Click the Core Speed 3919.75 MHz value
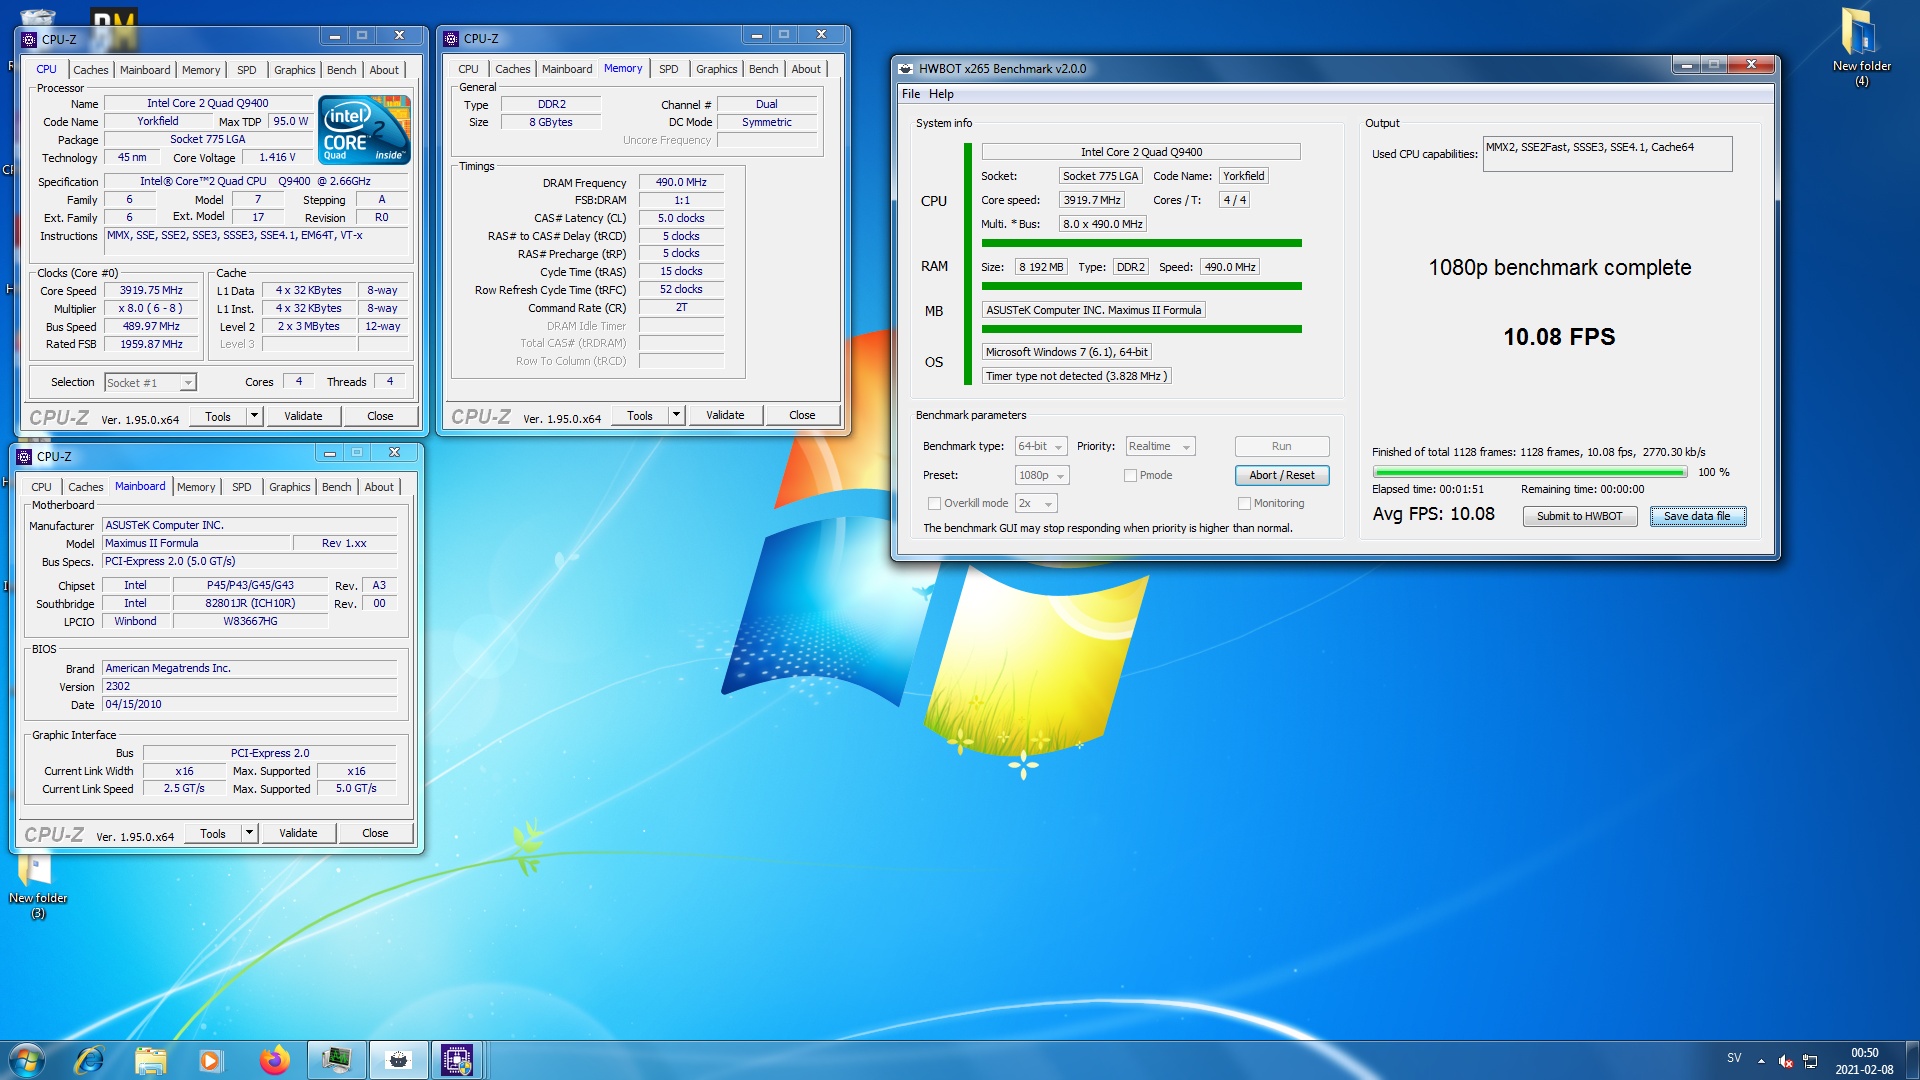This screenshot has width=1920, height=1080. tap(151, 291)
